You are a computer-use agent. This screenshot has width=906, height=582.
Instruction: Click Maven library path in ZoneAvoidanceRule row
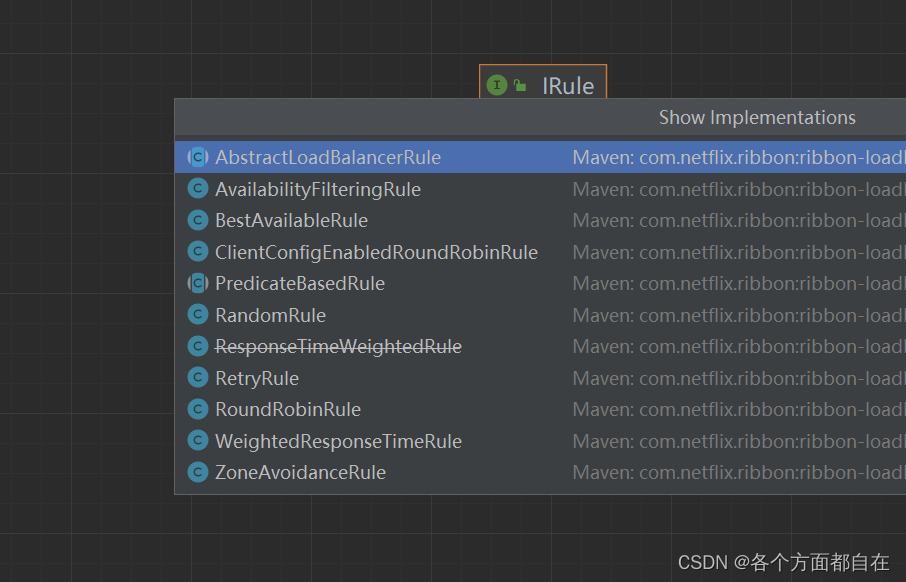pos(739,473)
